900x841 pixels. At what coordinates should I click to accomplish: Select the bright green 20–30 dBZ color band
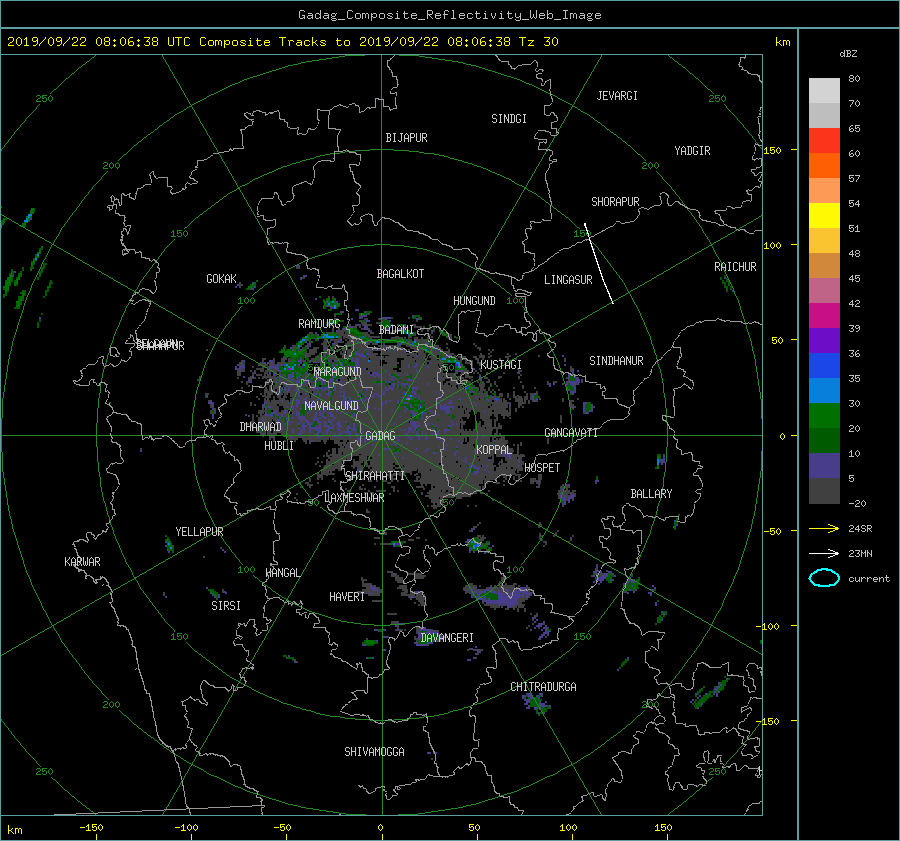[x=824, y=416]
